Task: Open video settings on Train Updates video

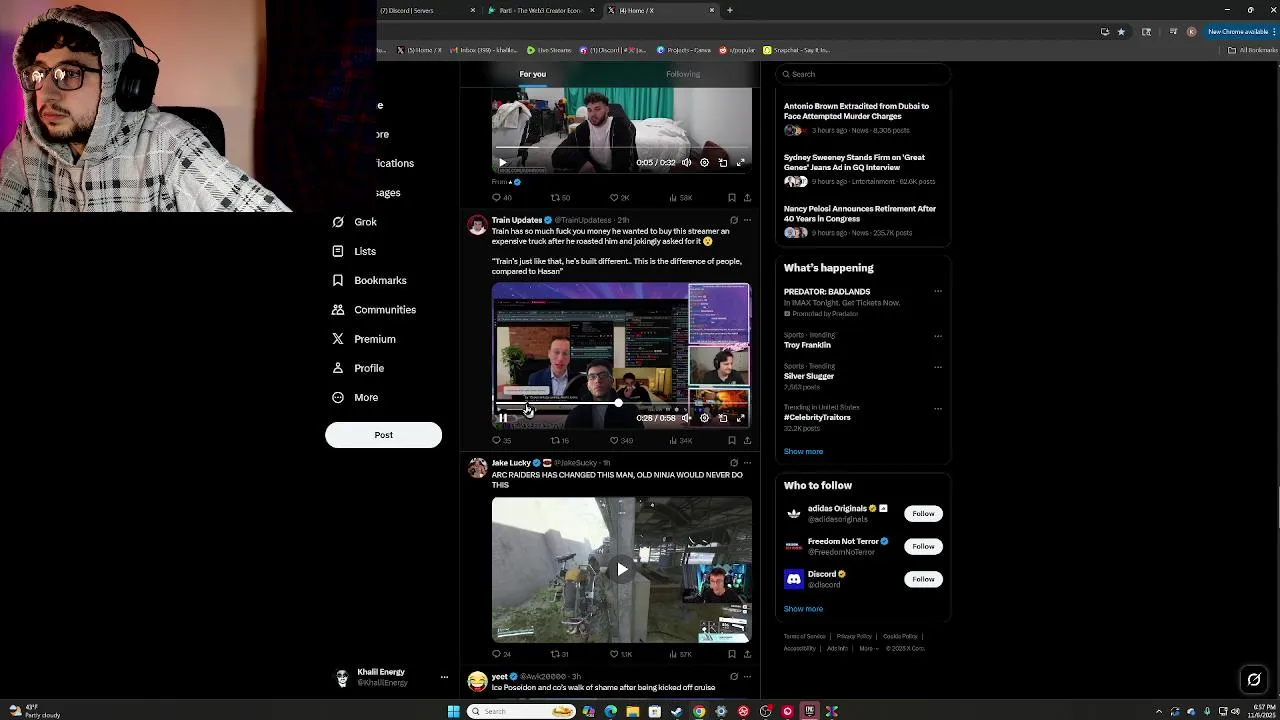Action: [704, 418]
